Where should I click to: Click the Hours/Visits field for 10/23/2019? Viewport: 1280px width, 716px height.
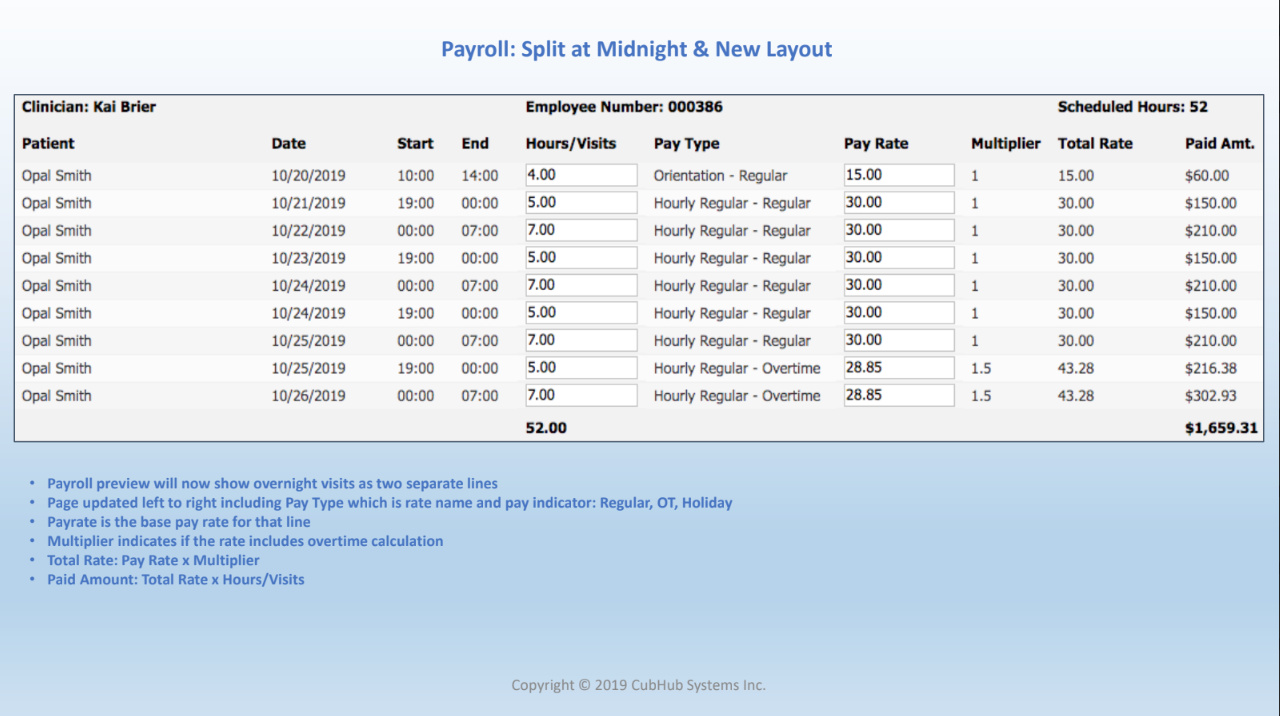point(581,258)
